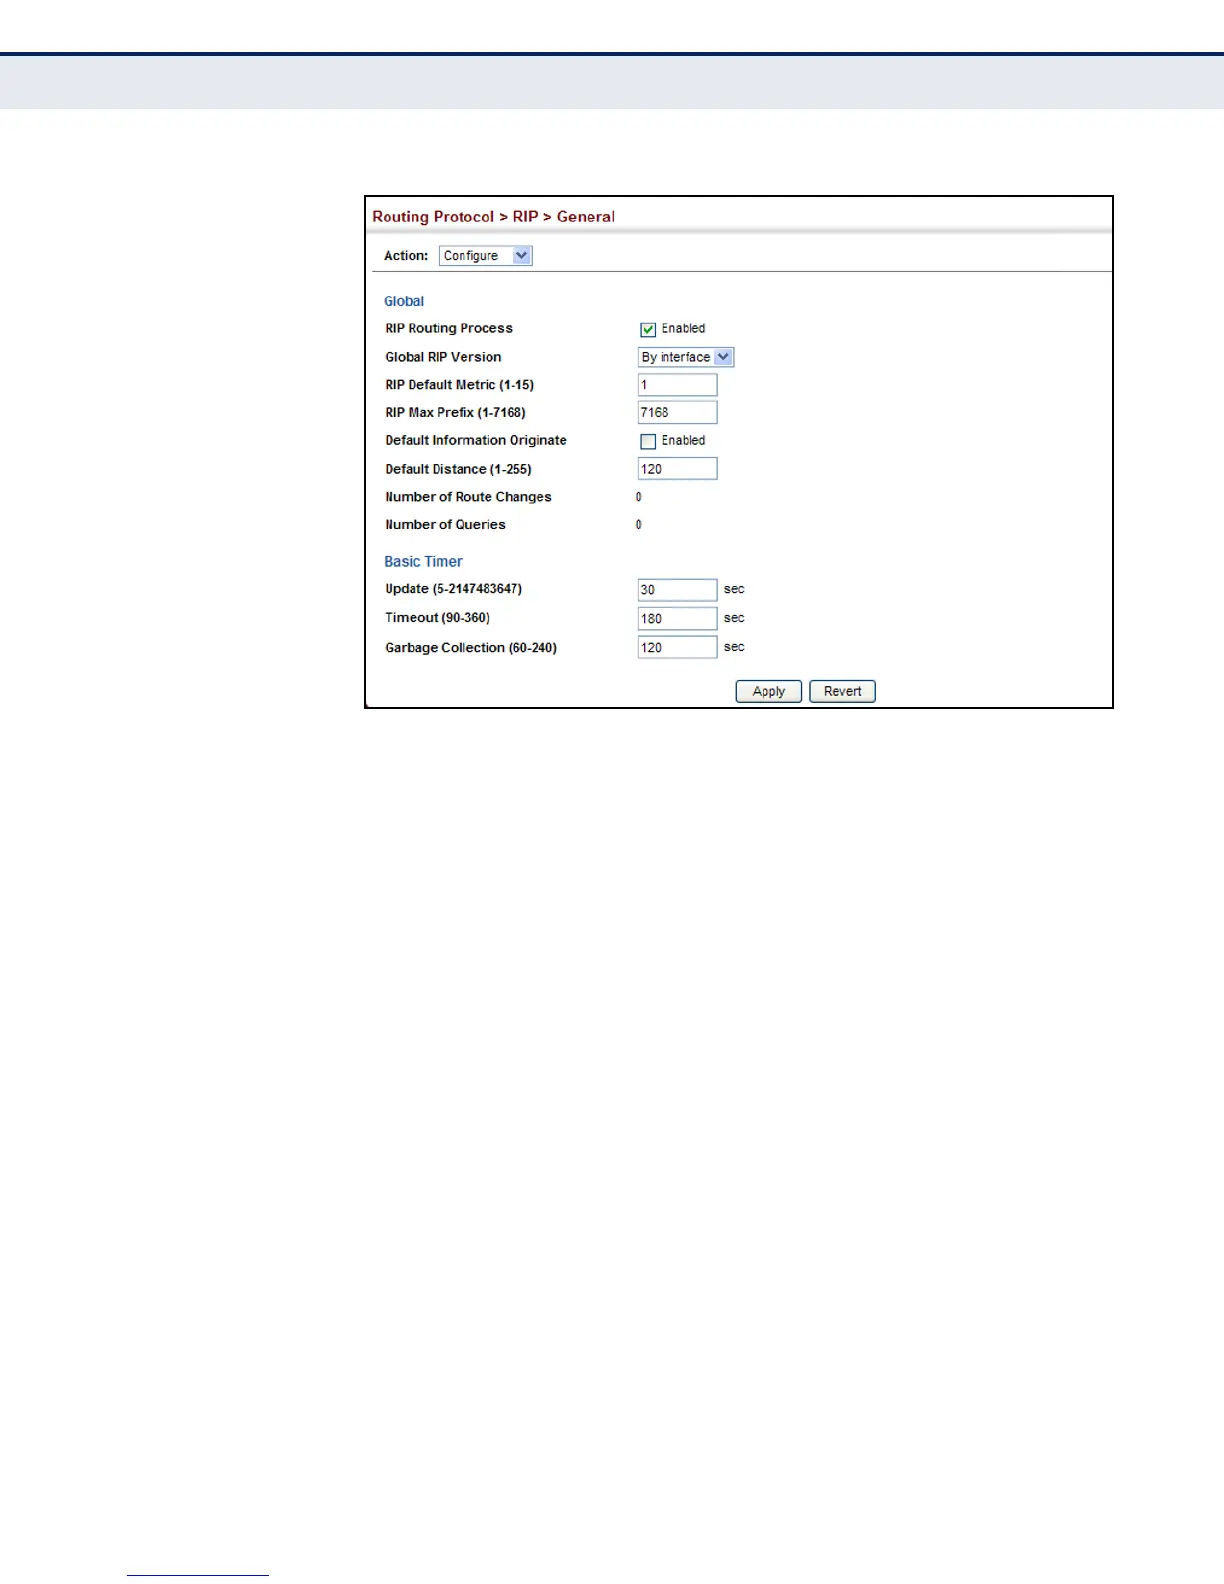The width and height of the screenshot is (1224, 1584).
Task: Click the Basic Timer section heading
Action: pyautogui.click(x=423, y=562)
